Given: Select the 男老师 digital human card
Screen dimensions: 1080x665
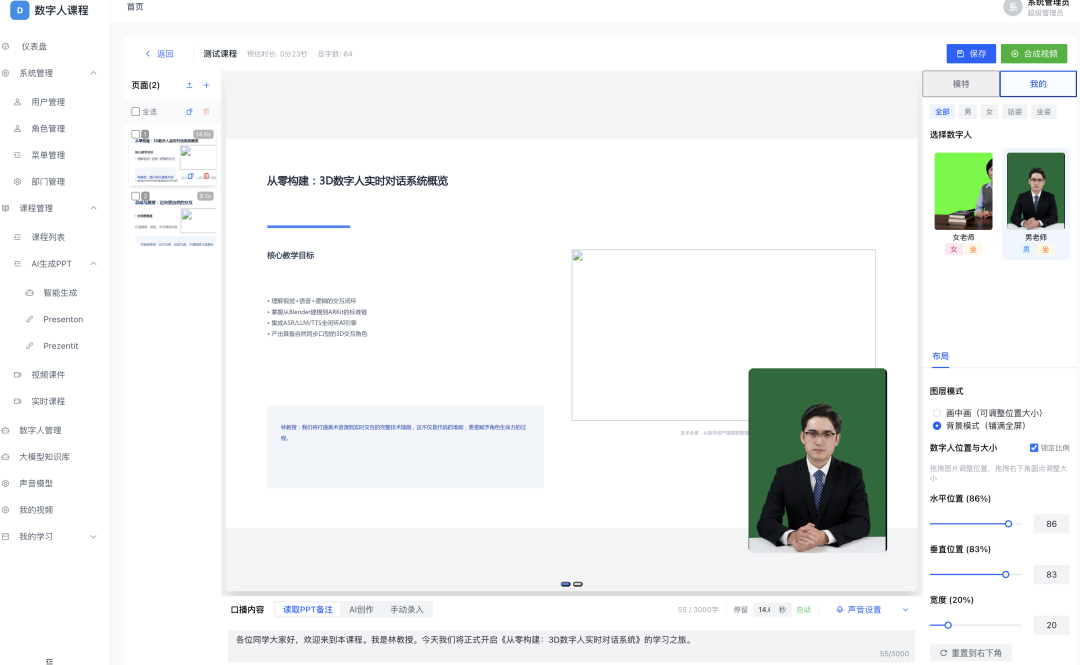Looking at the screenshot, I should coord(1035,203).
